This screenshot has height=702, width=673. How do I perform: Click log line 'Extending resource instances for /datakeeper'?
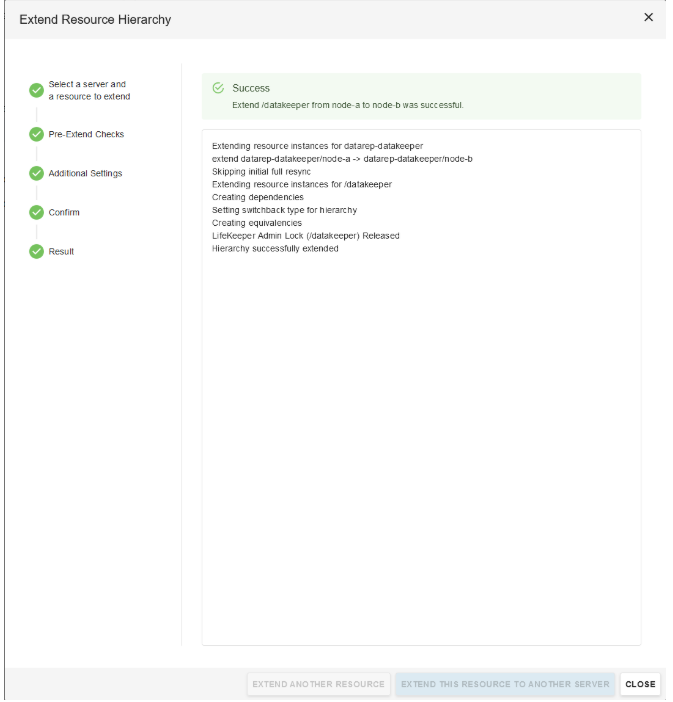[301, 184]
